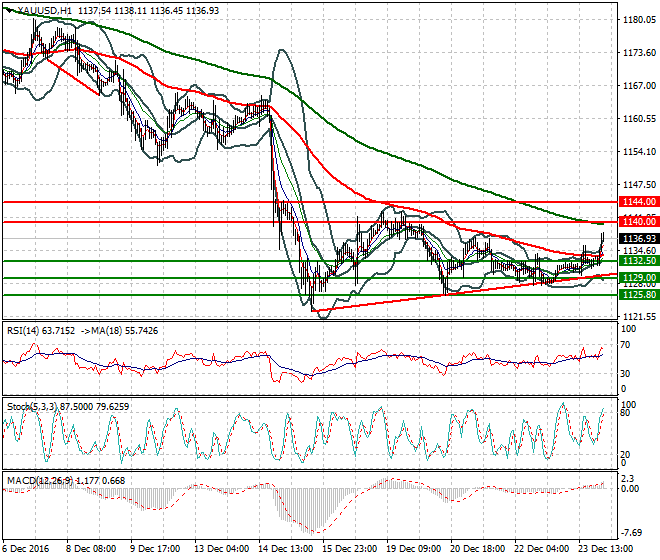Click the 1180.05 price scale value

639,19
